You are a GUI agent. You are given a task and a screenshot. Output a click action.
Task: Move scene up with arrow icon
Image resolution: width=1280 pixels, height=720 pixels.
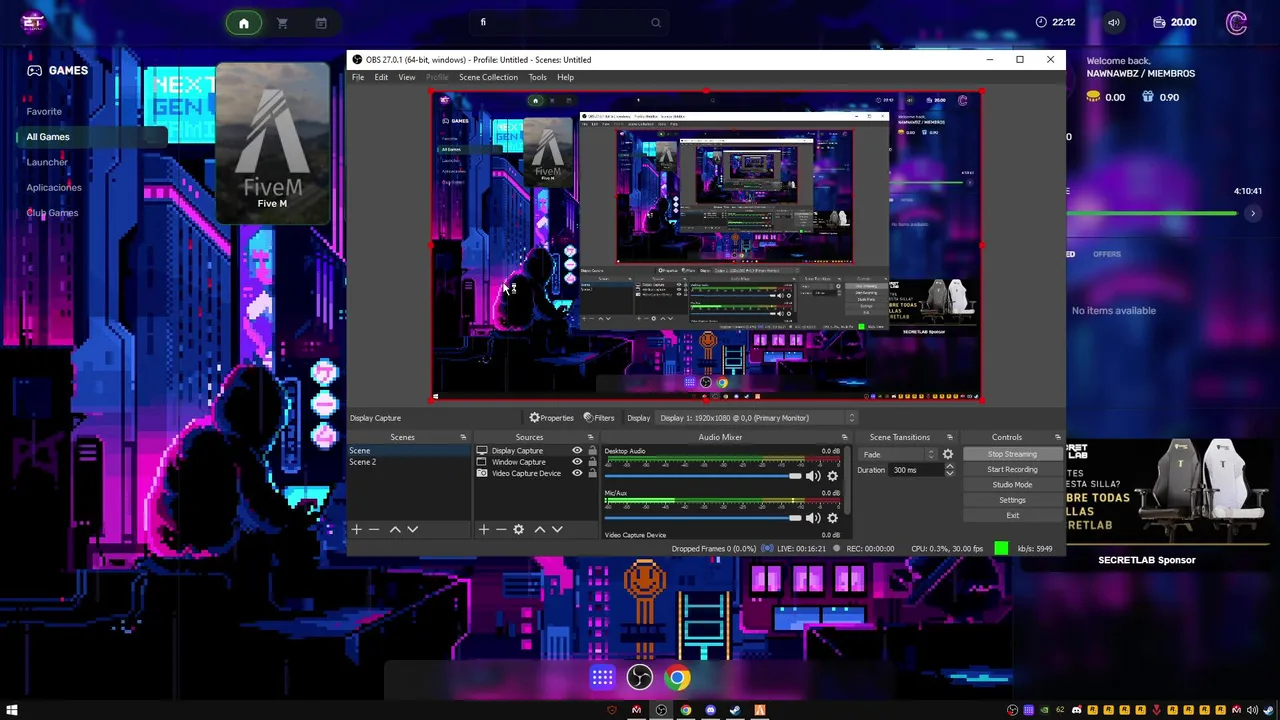[x=395, y=529]
